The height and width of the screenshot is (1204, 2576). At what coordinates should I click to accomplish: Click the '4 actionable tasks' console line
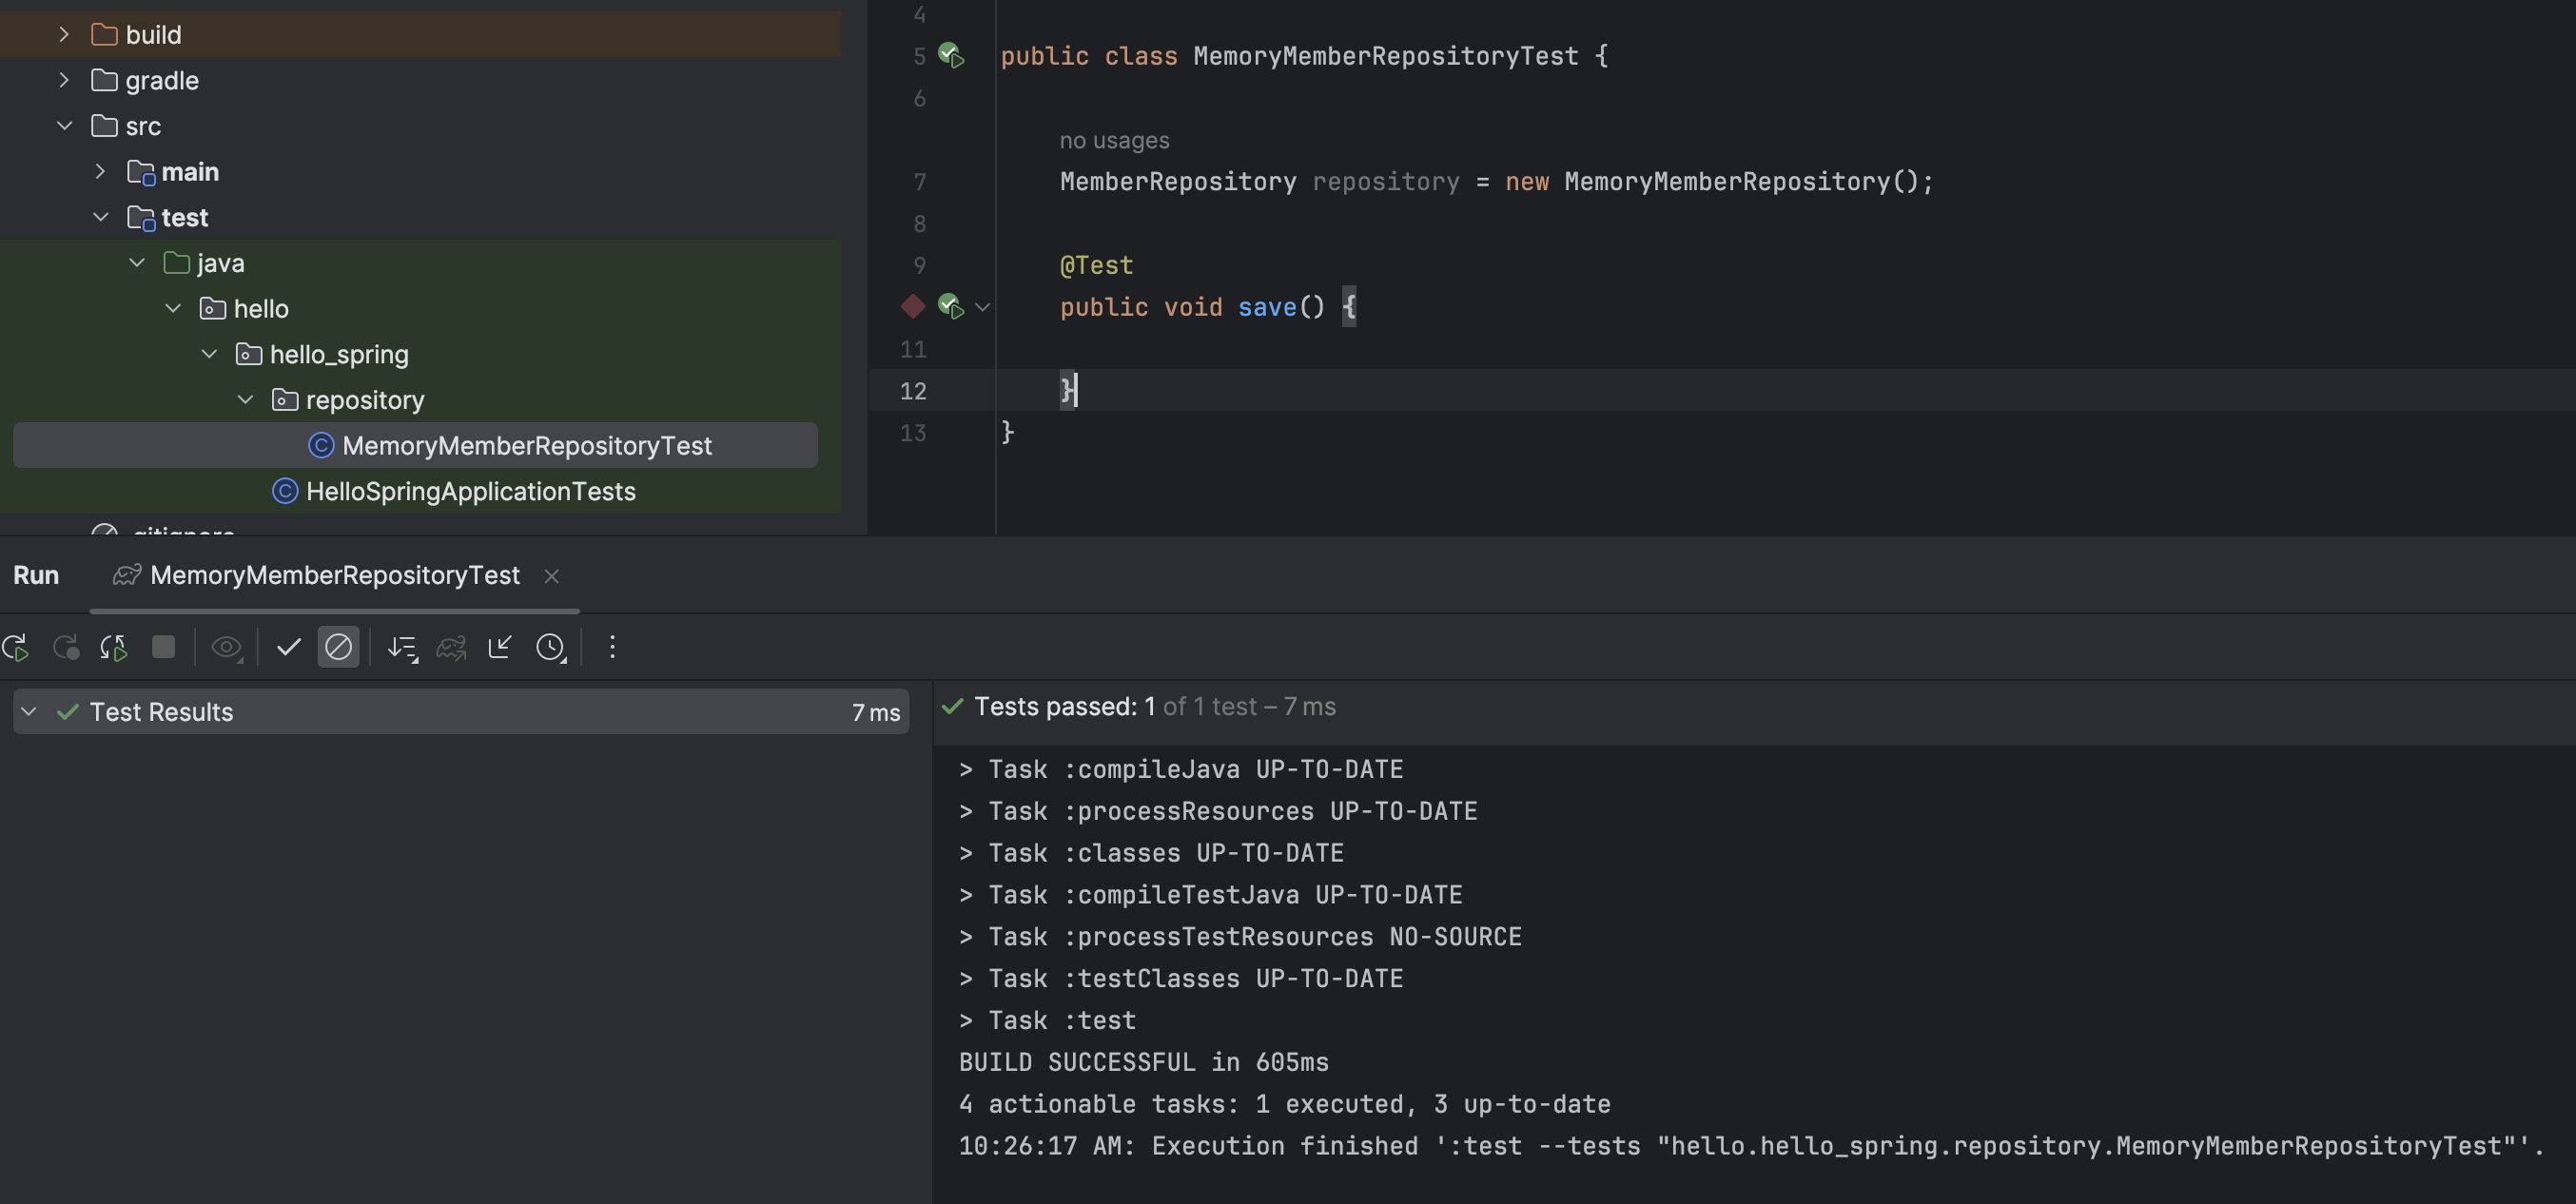point(1284,1105)
